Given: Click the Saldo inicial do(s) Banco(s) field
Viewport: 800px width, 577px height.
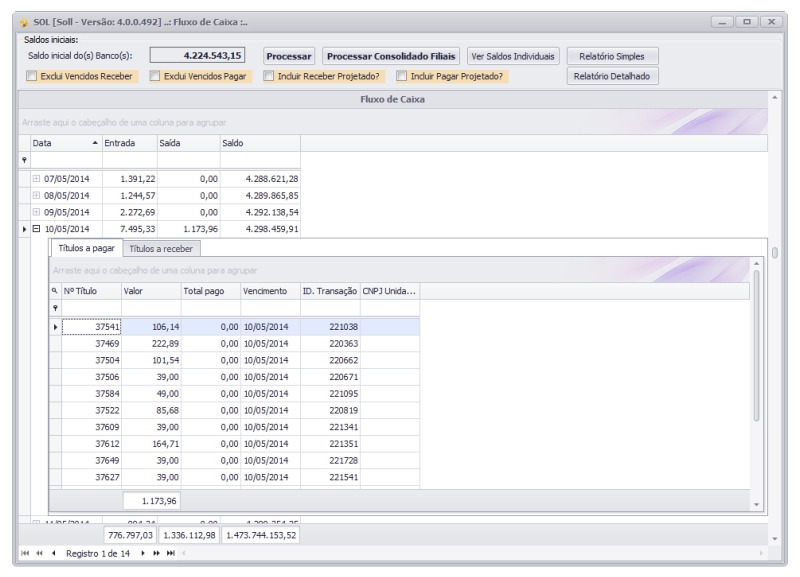Looking at the screenshot, I should coord(203,56).
